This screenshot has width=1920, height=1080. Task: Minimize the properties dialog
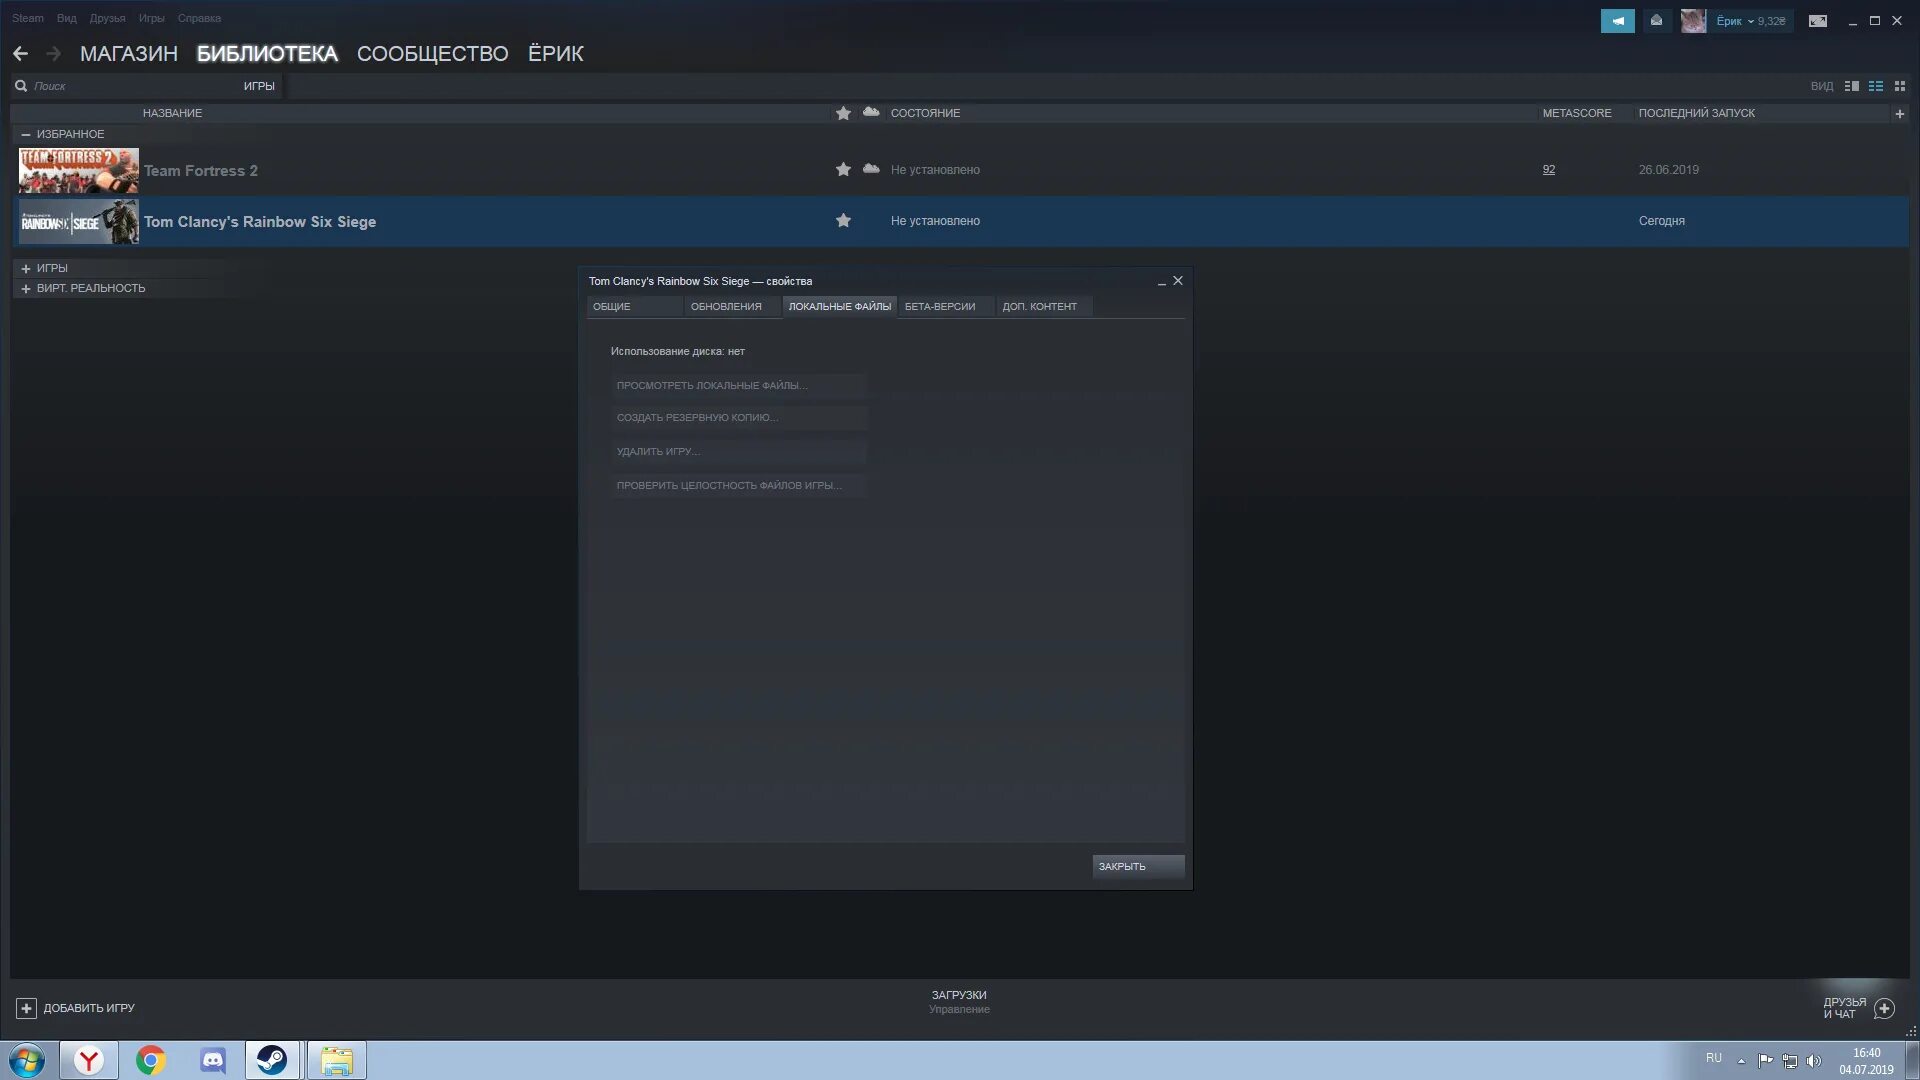click(1161, 281)
